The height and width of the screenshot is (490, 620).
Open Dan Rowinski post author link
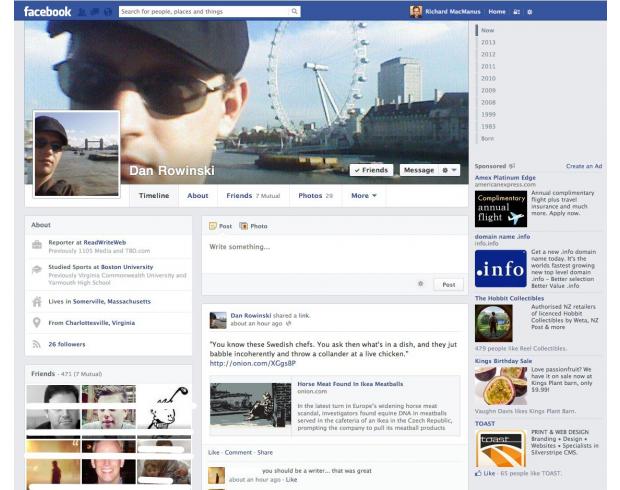(251, 315)
